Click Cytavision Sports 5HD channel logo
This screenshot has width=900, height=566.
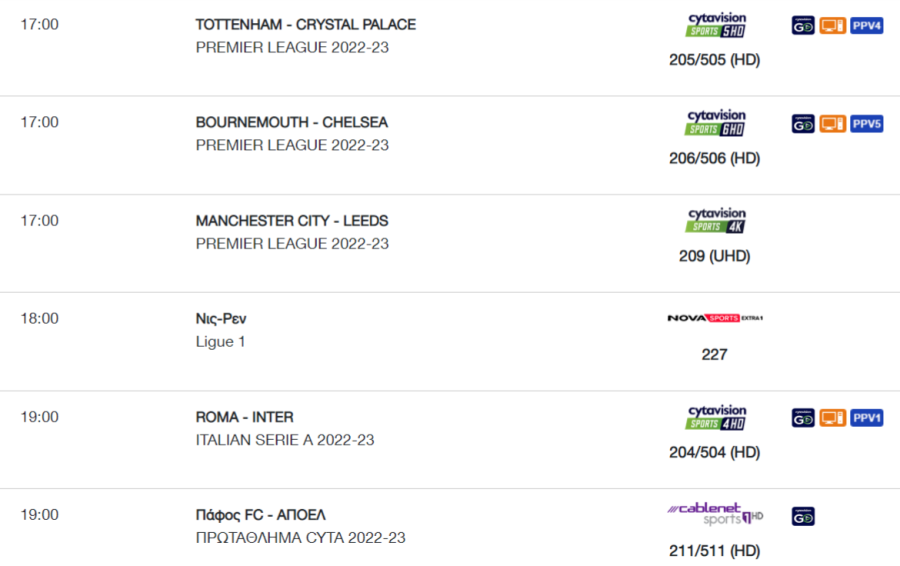(716, 25)
